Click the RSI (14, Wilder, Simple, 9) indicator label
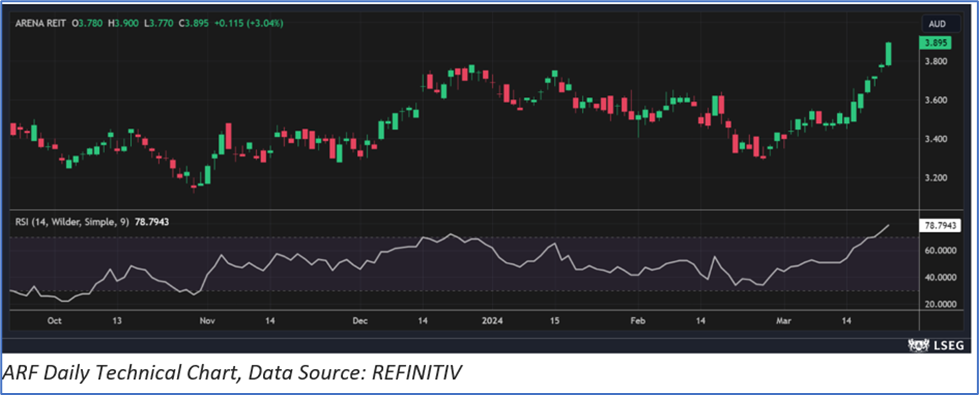The image size is (979, 395). (x=72, y=222)
